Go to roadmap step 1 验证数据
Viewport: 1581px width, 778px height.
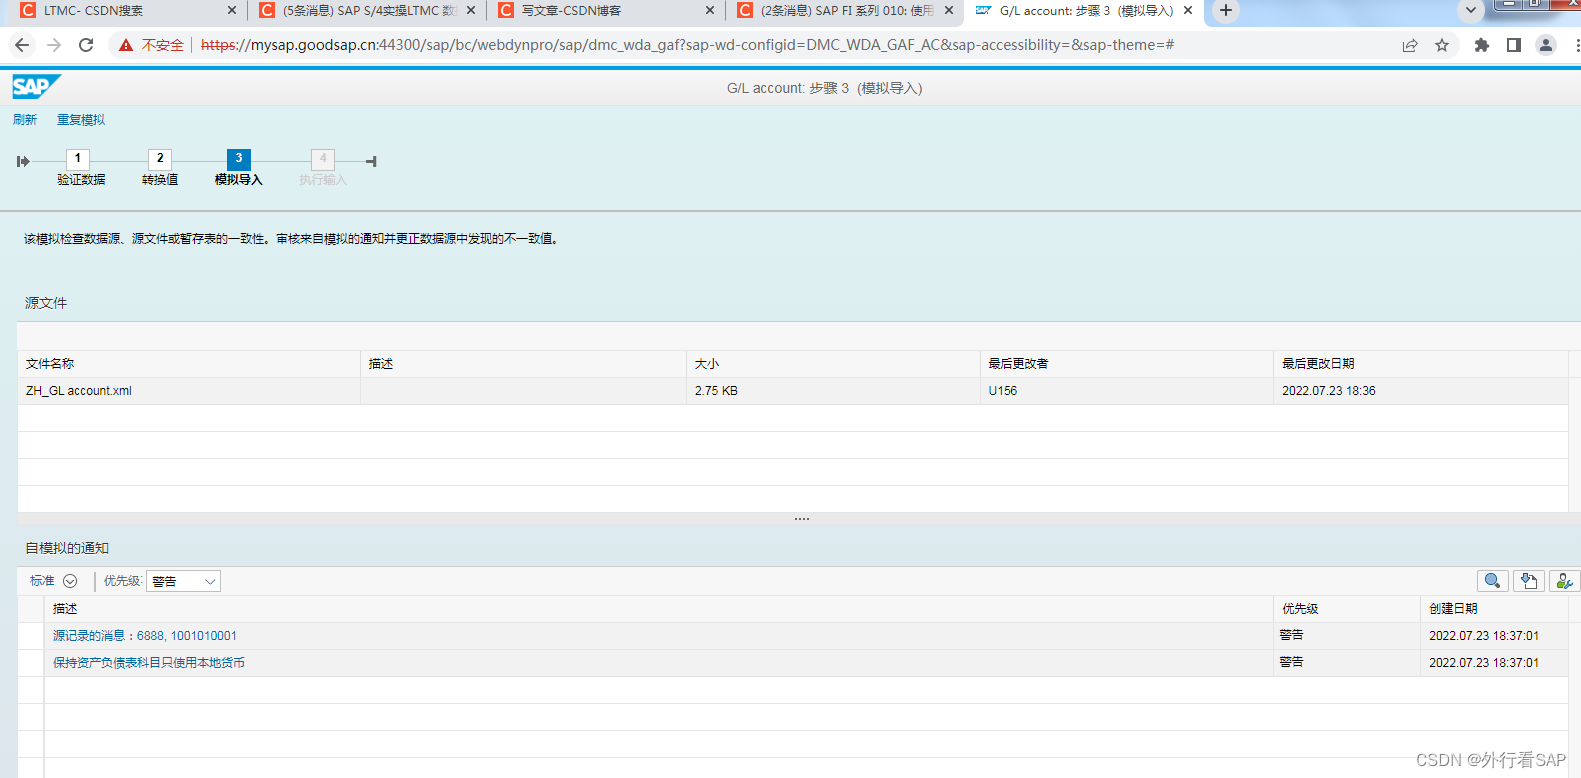80,168
